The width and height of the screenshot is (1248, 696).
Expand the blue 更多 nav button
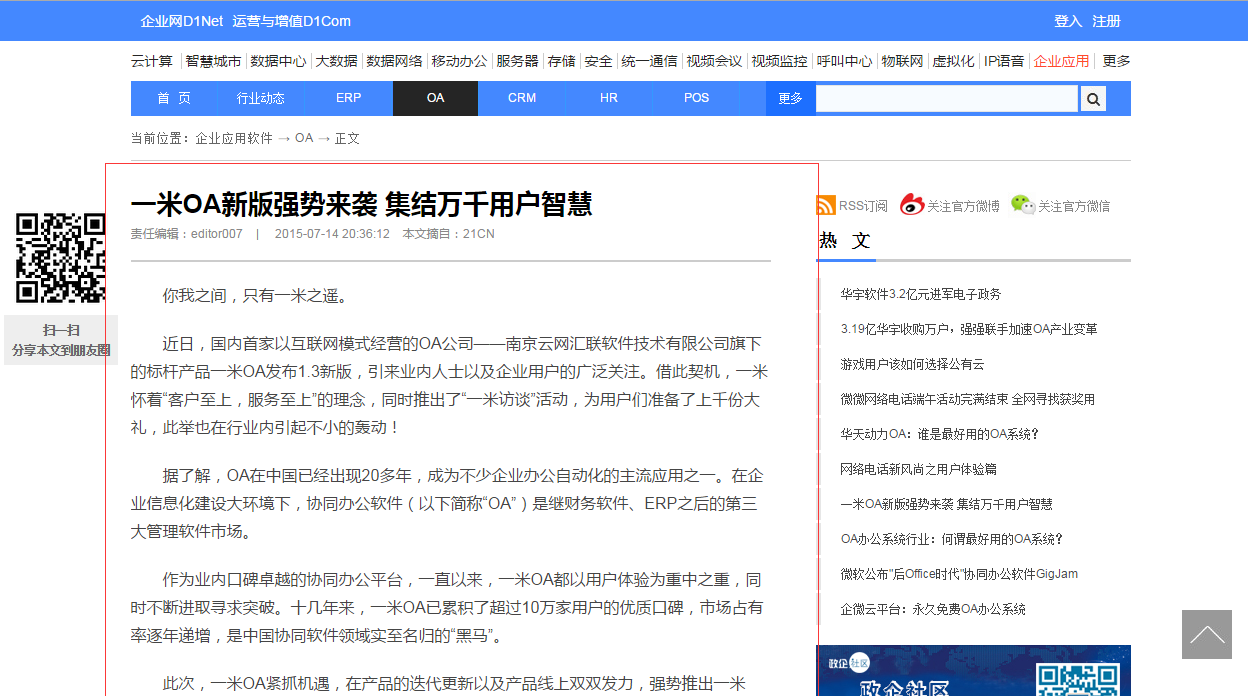(x=790, y=98)
